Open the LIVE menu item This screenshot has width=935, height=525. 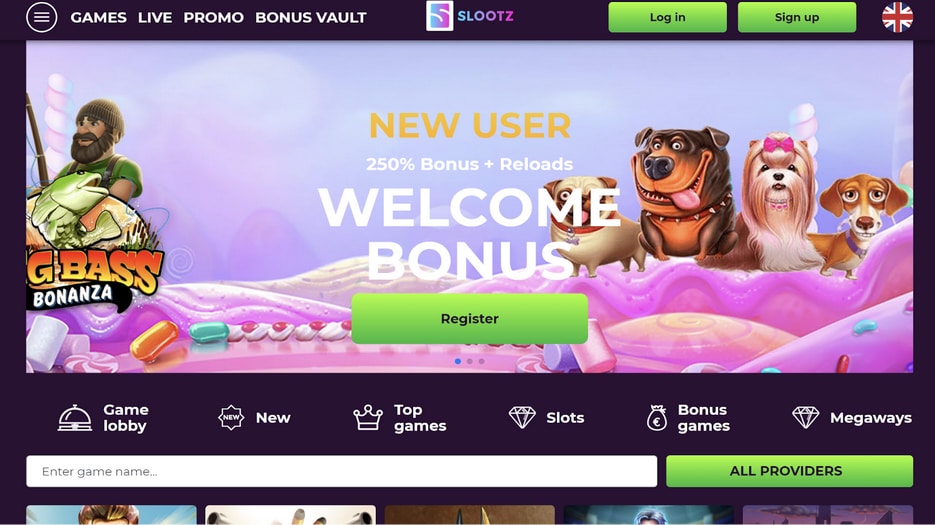(x=155, y=17)
